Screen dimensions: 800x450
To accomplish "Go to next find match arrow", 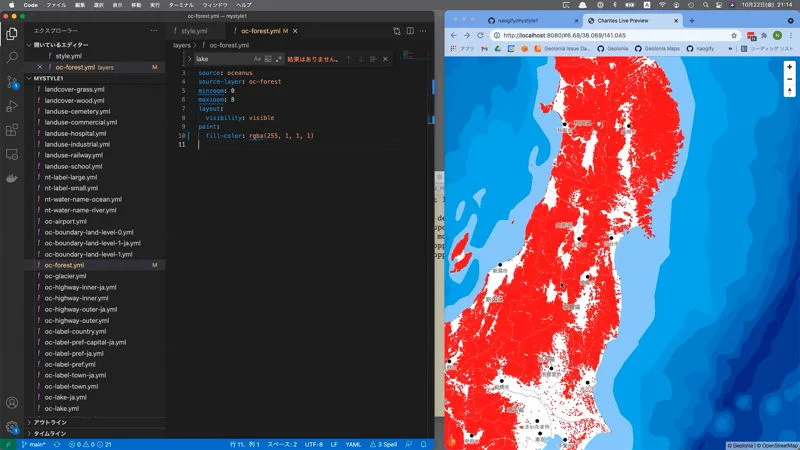I will pyautogui.click(x=361, y=59).
